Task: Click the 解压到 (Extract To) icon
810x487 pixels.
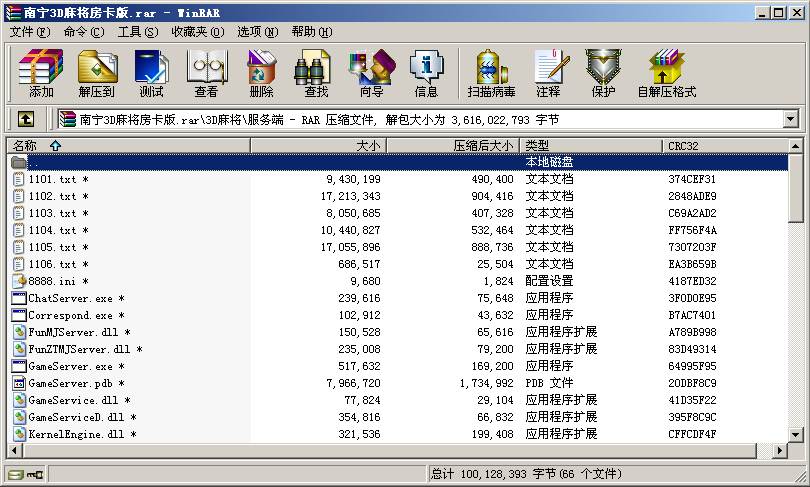Action: point(96,73)
